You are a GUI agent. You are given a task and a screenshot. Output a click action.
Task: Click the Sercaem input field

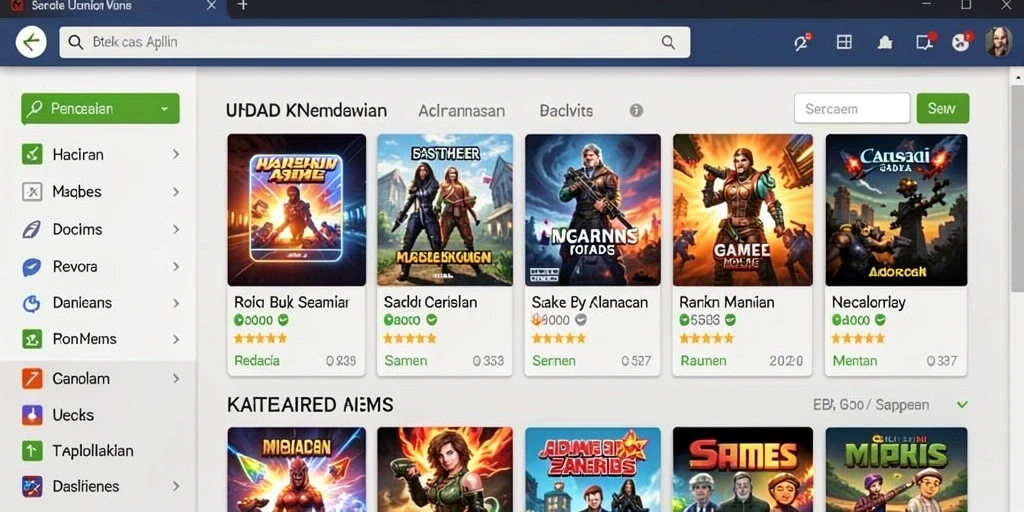(852, 108)
